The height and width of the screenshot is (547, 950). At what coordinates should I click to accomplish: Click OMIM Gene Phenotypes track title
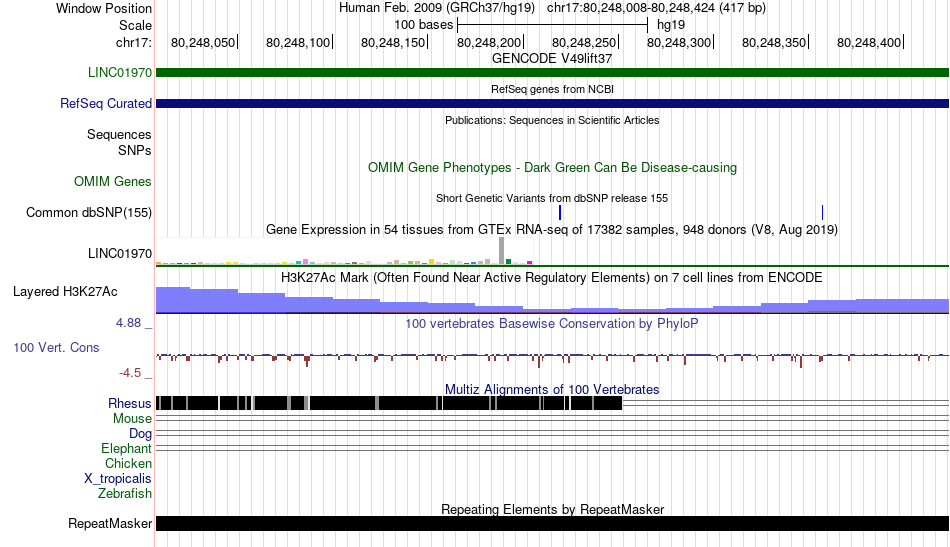click(552, 168)
